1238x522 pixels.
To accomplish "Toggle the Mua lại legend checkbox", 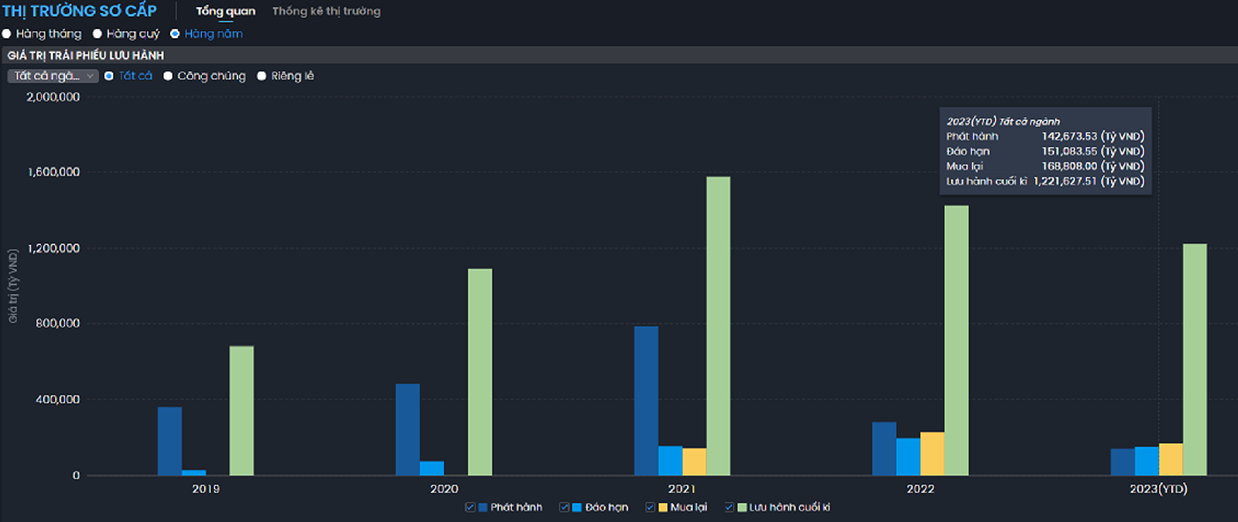I will (x=650, y=507).
